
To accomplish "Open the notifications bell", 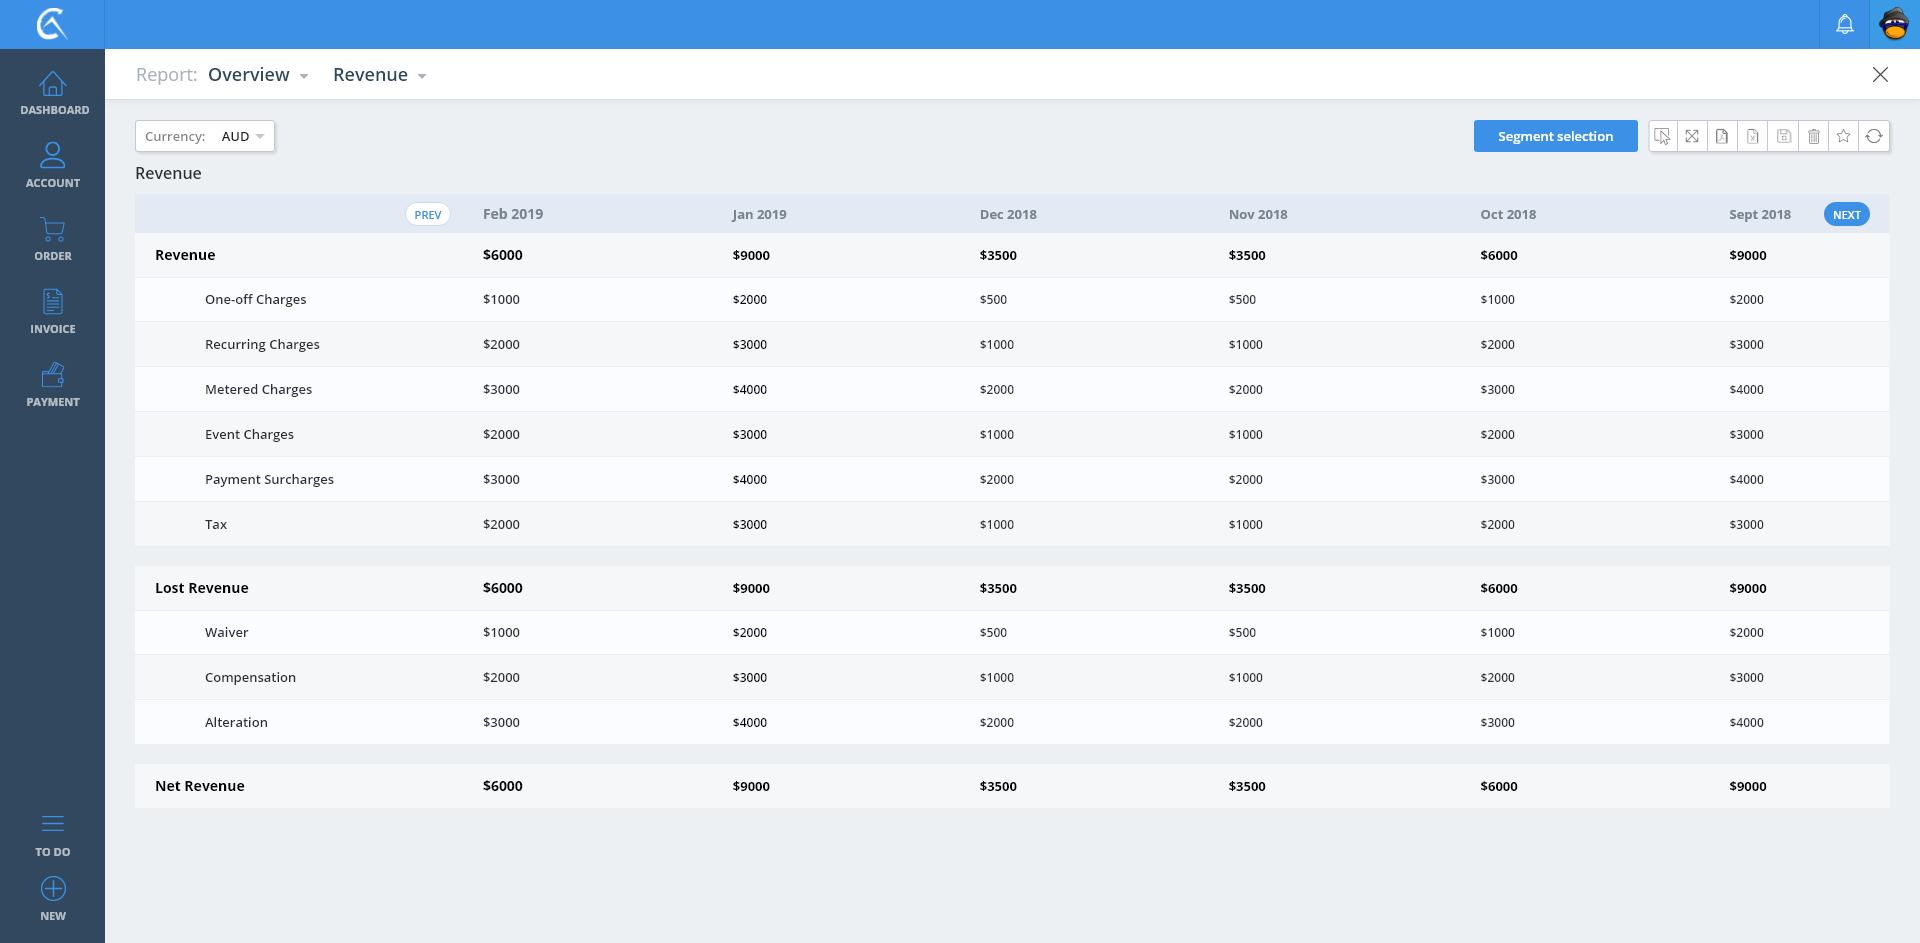I will tap(1845, 24).
